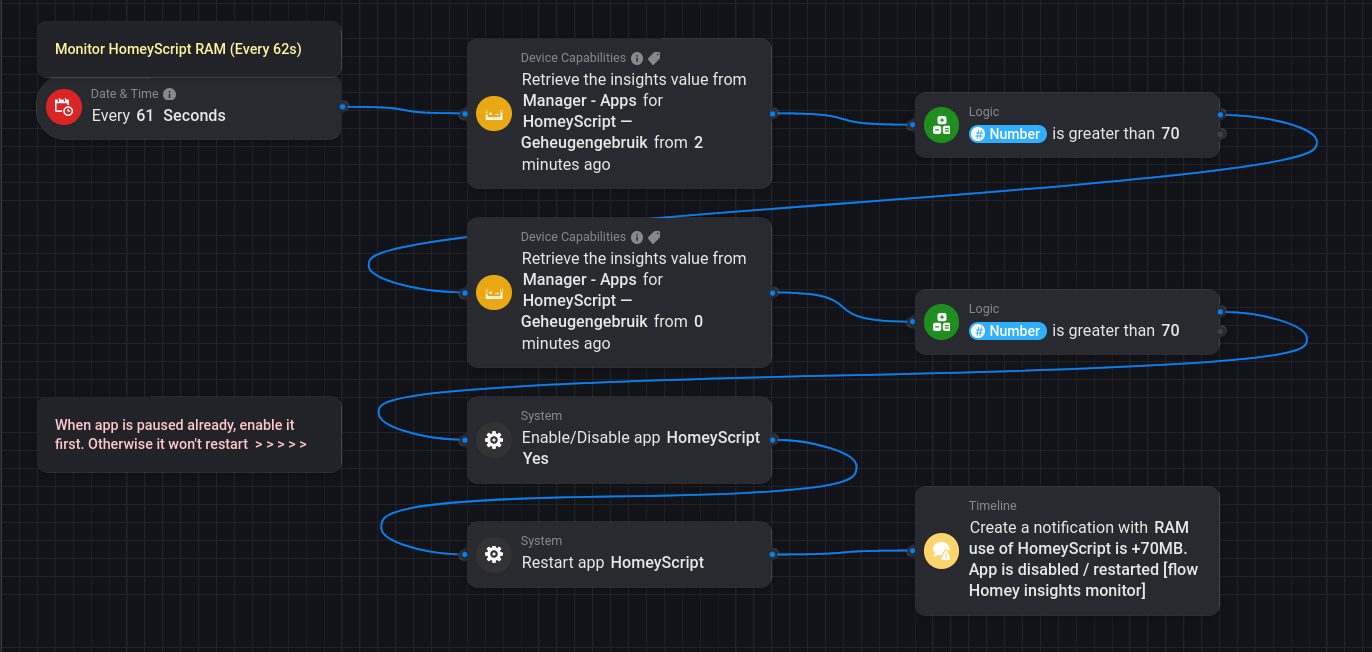Viewport: 1372px width, 652px height.
Task: Click the input connector of the Enable/Disable app card
Action: 464,439
